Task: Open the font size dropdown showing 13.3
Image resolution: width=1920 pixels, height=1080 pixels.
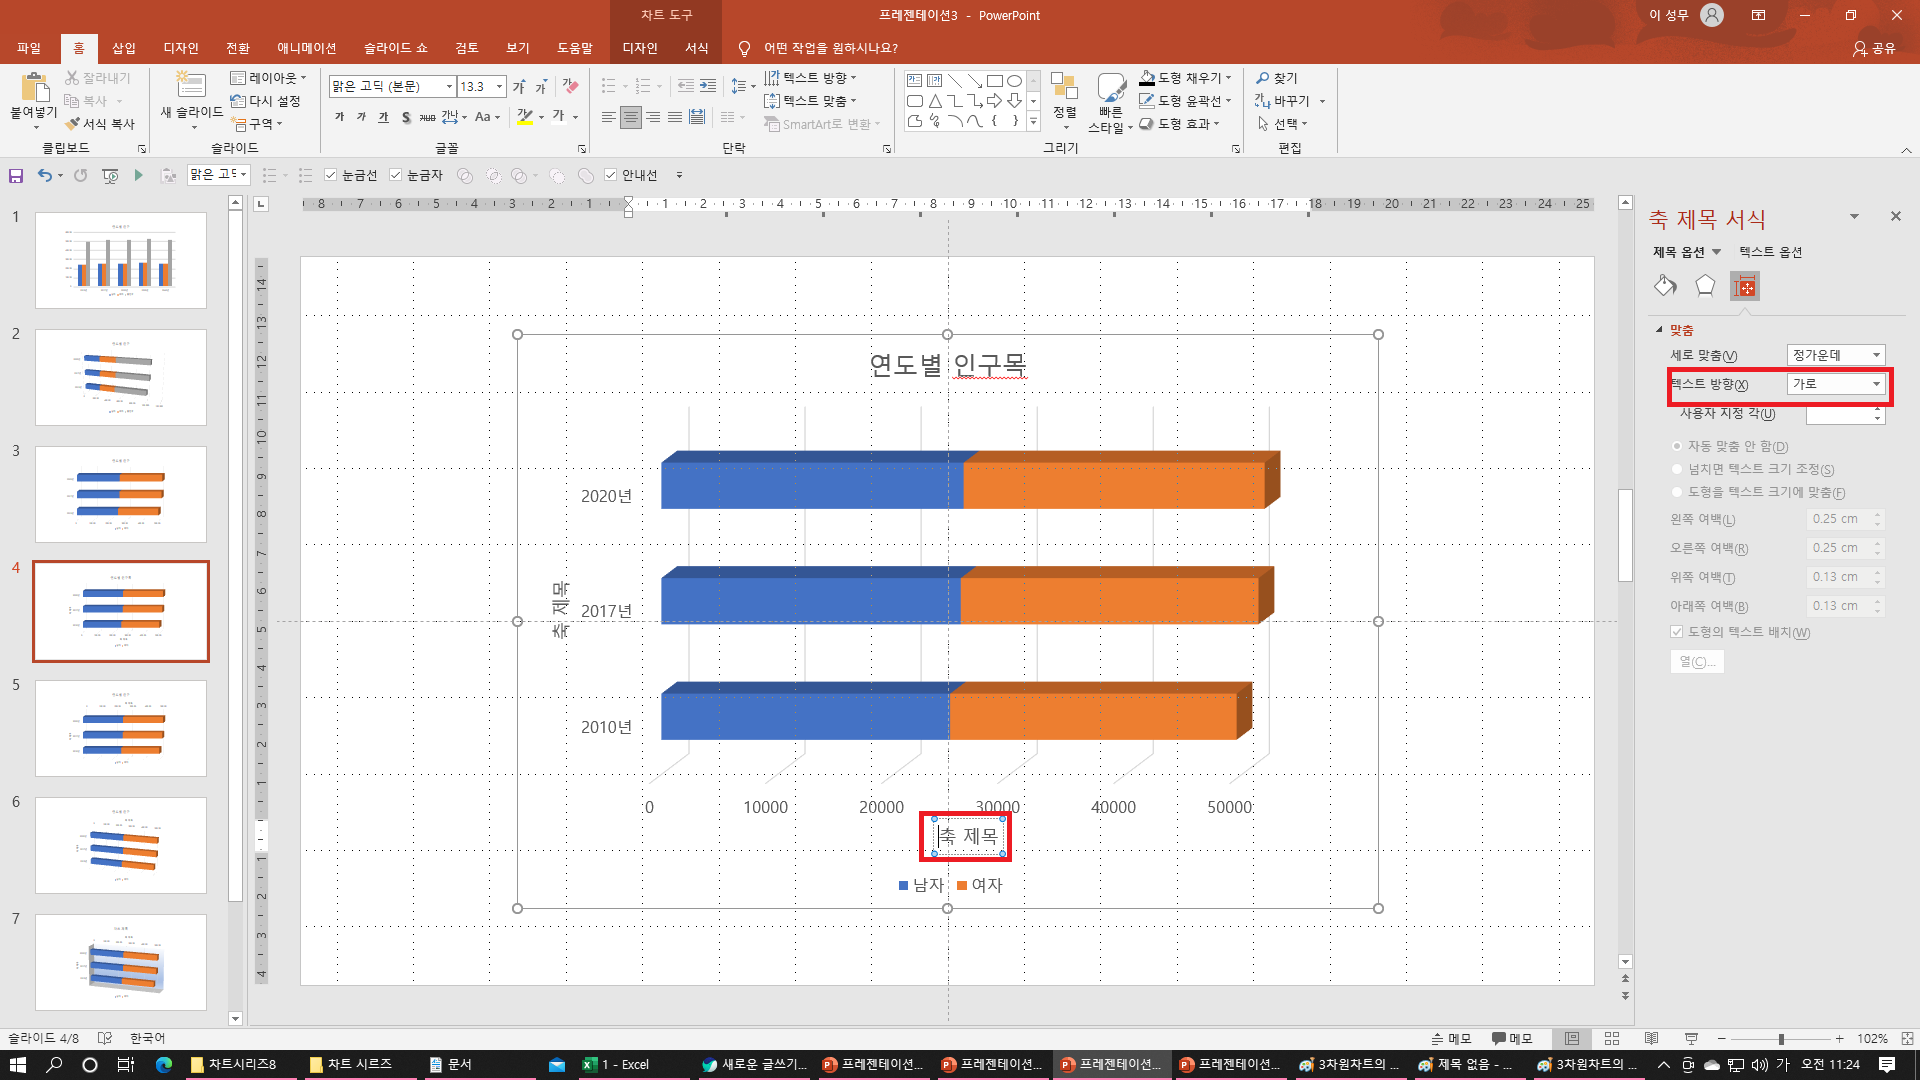Action: click(x=499, y=87)
